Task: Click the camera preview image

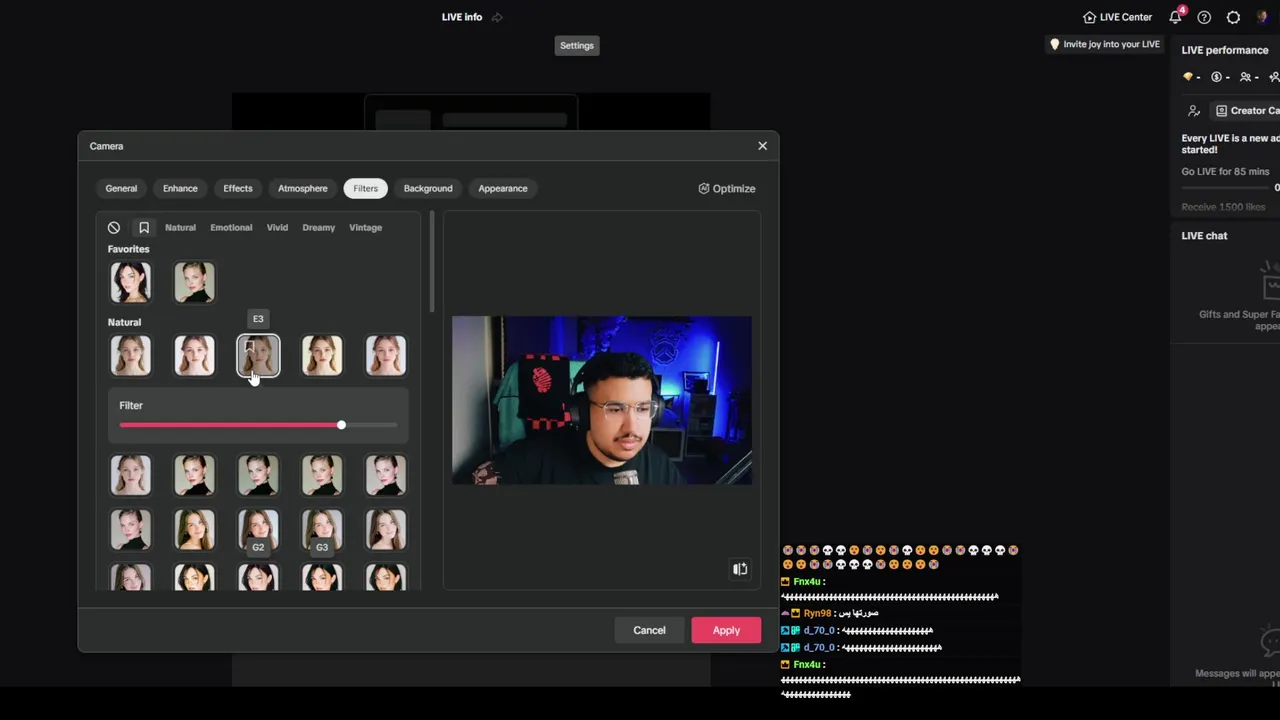Action: click(x=602, y=400)
